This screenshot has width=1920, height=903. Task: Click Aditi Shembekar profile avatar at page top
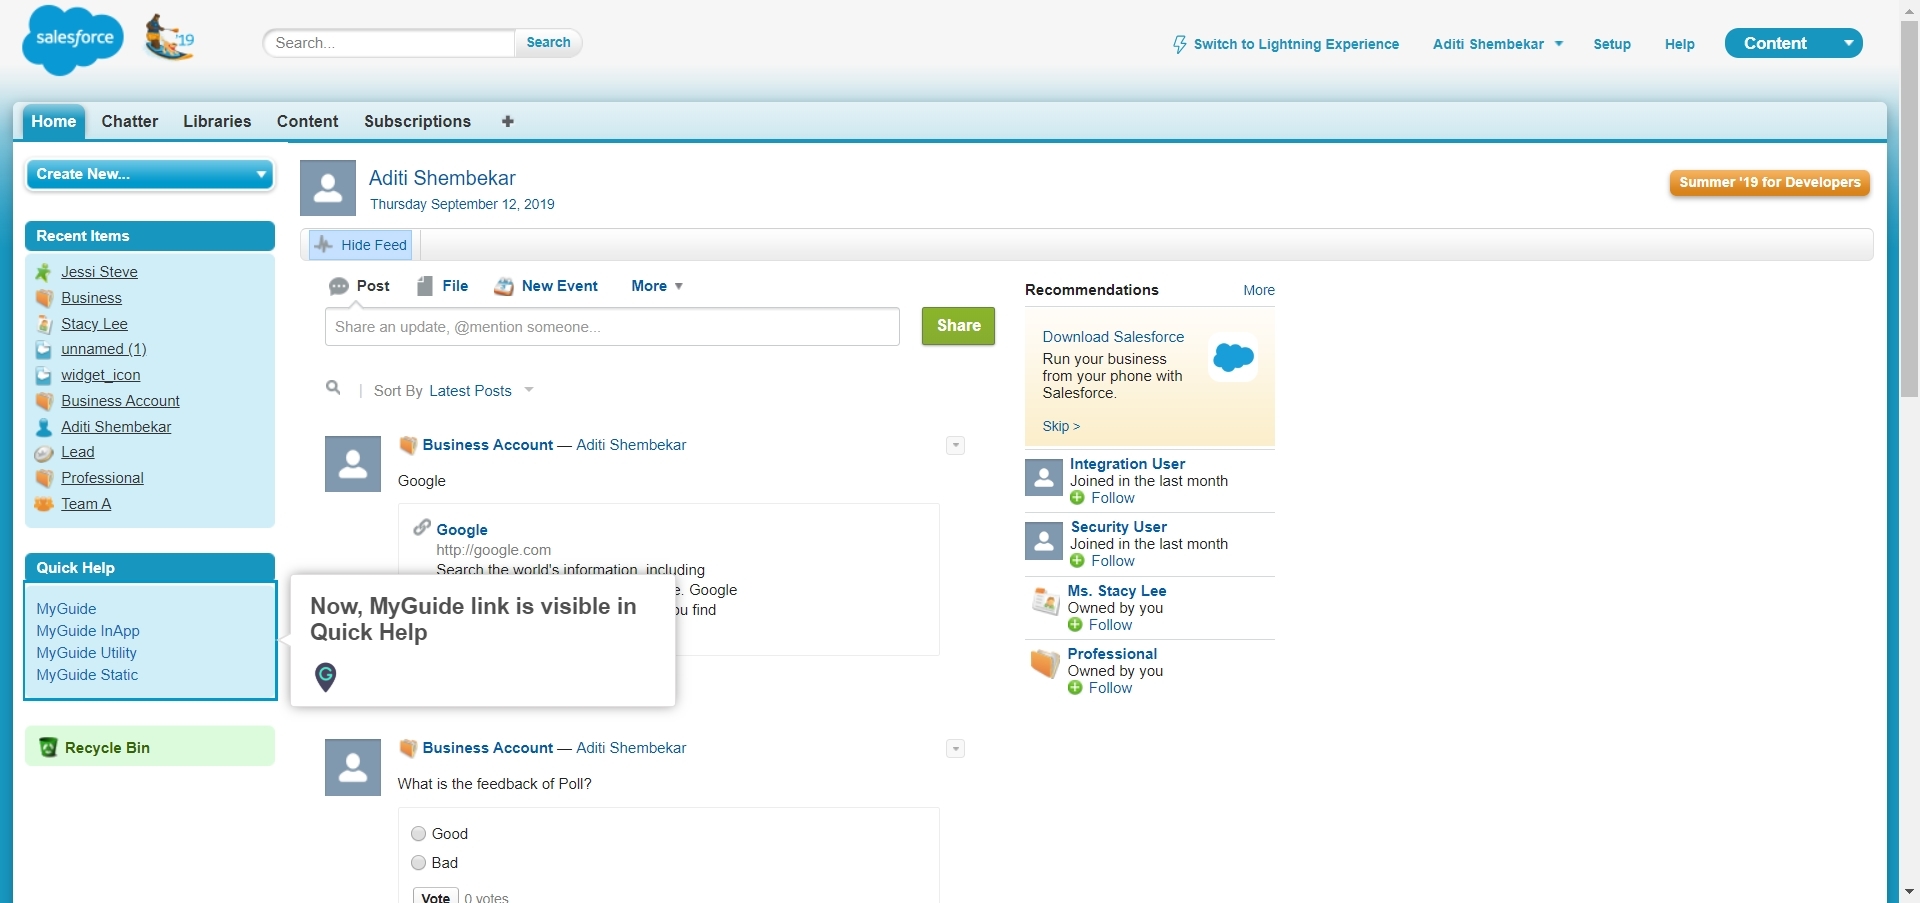[x=328, y=188]
